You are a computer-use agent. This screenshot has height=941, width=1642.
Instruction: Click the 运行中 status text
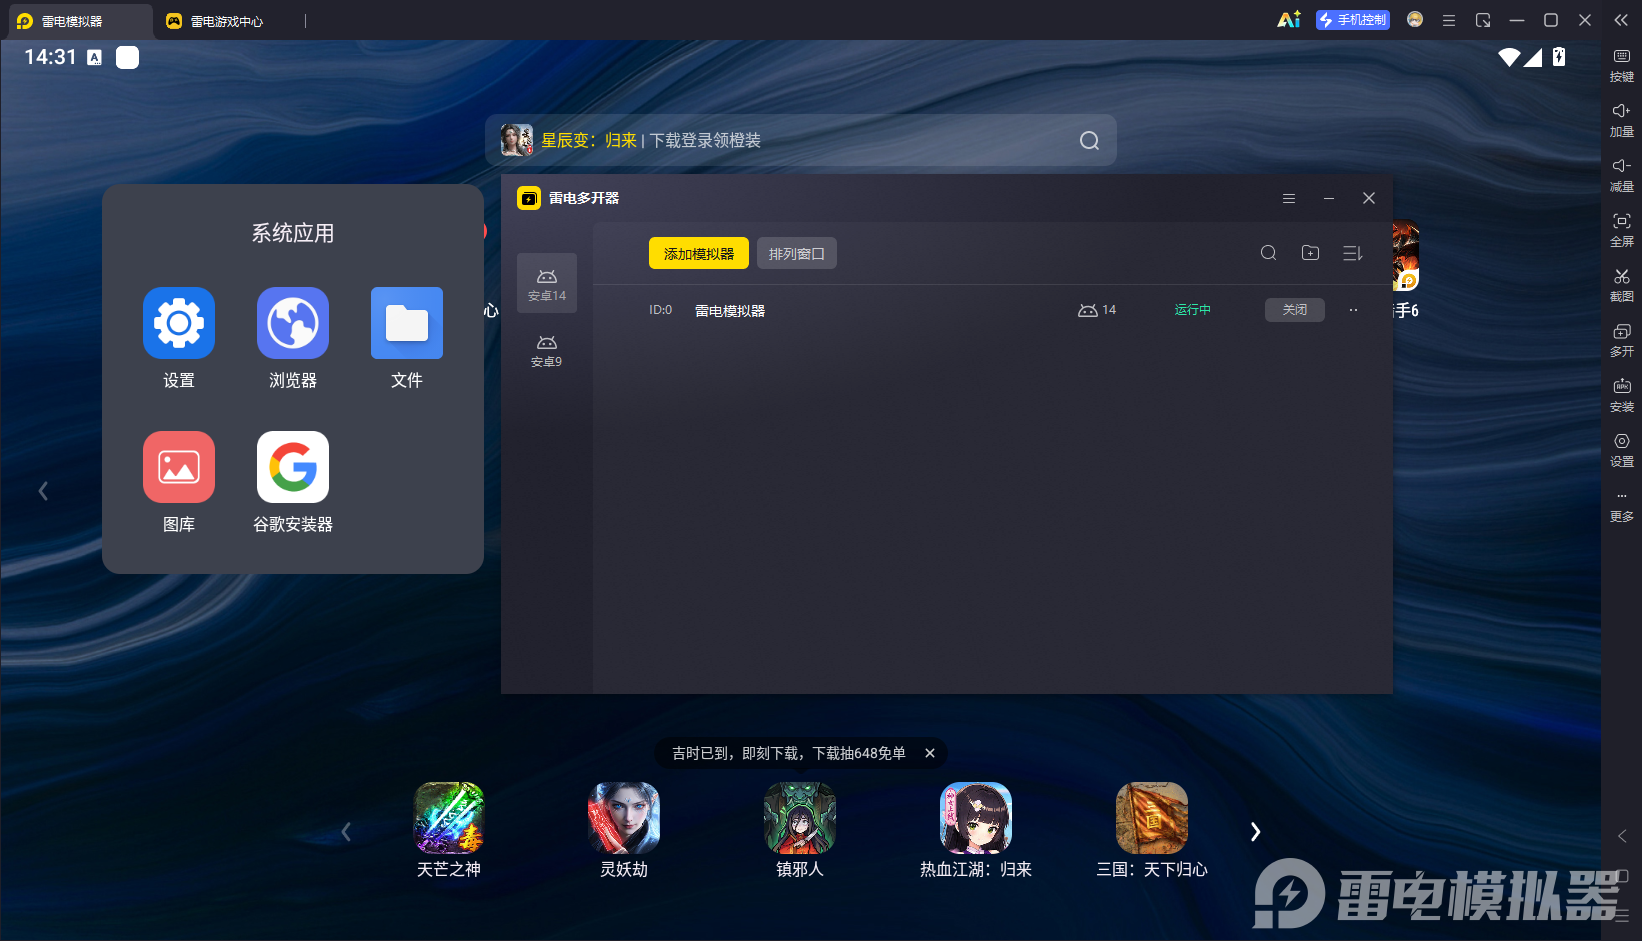pos(1192,310)
